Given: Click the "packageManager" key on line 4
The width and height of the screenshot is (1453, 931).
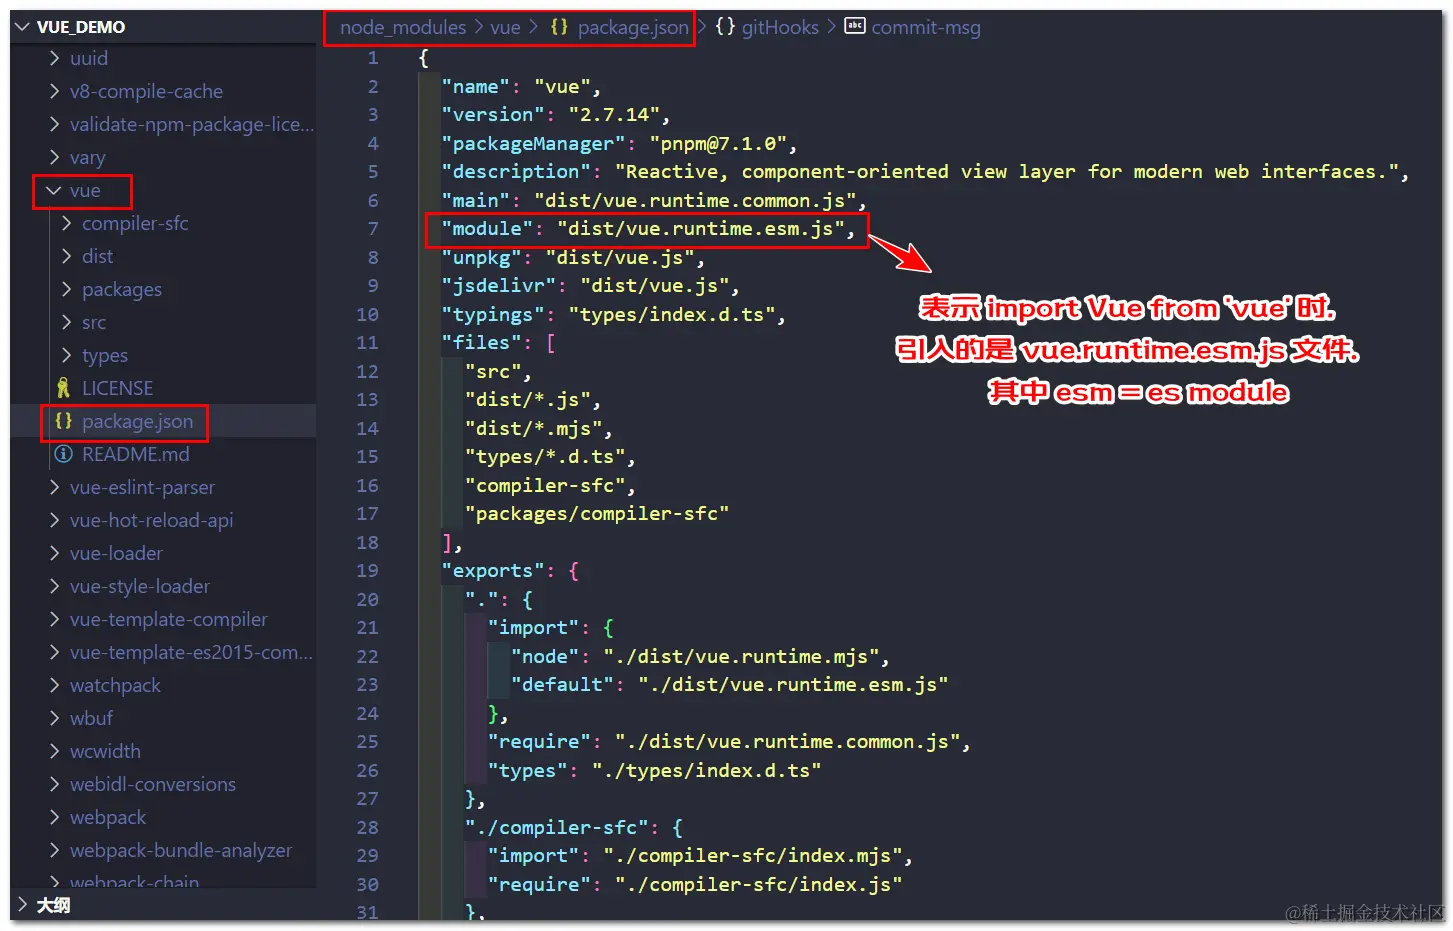Looking at the screenshot, I should pos(533,143).
